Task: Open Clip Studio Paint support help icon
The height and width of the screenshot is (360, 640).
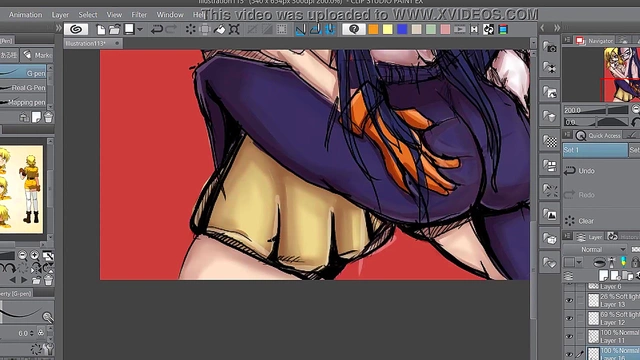Action: (353, 29)
